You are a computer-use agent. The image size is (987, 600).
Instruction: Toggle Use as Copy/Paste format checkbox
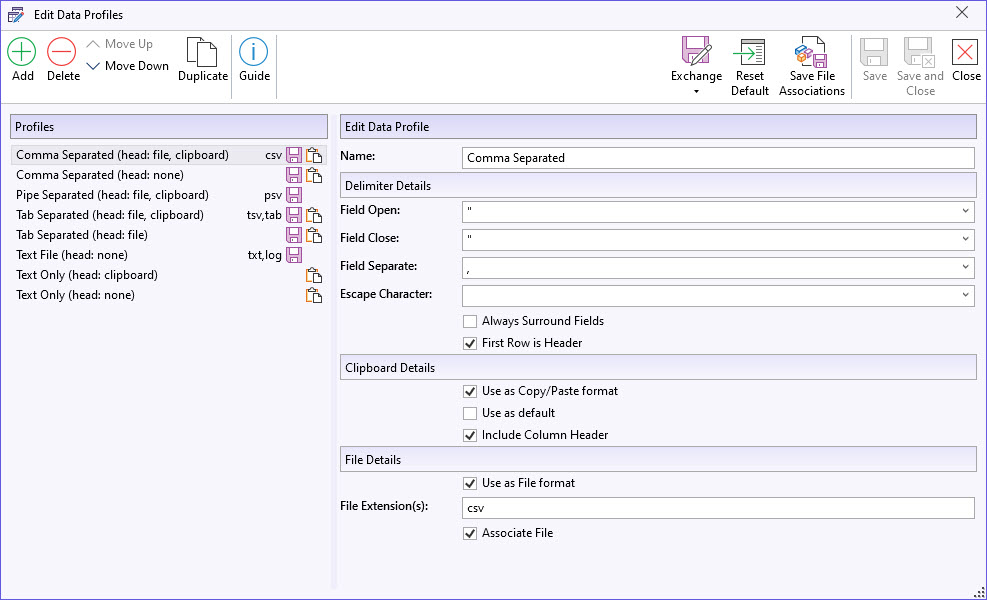pyautogui.click(x=470, y=391)
